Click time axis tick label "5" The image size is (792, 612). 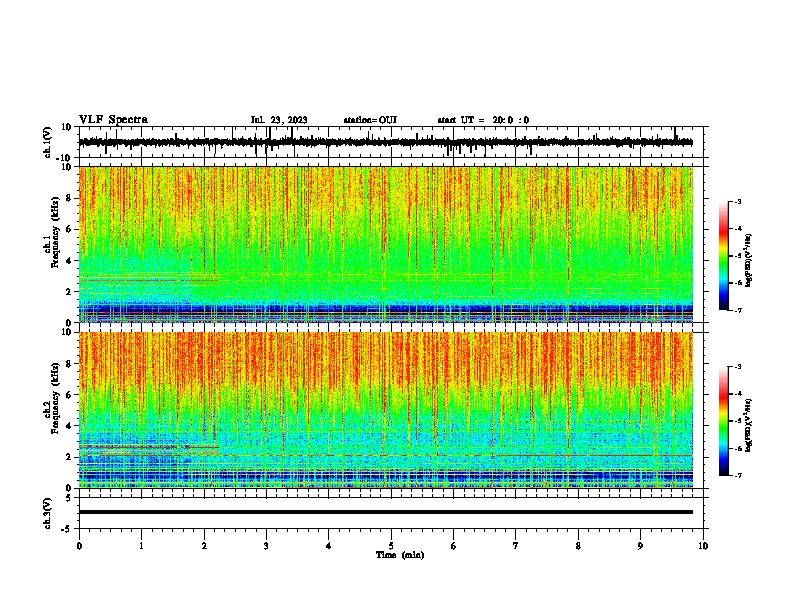391,546
